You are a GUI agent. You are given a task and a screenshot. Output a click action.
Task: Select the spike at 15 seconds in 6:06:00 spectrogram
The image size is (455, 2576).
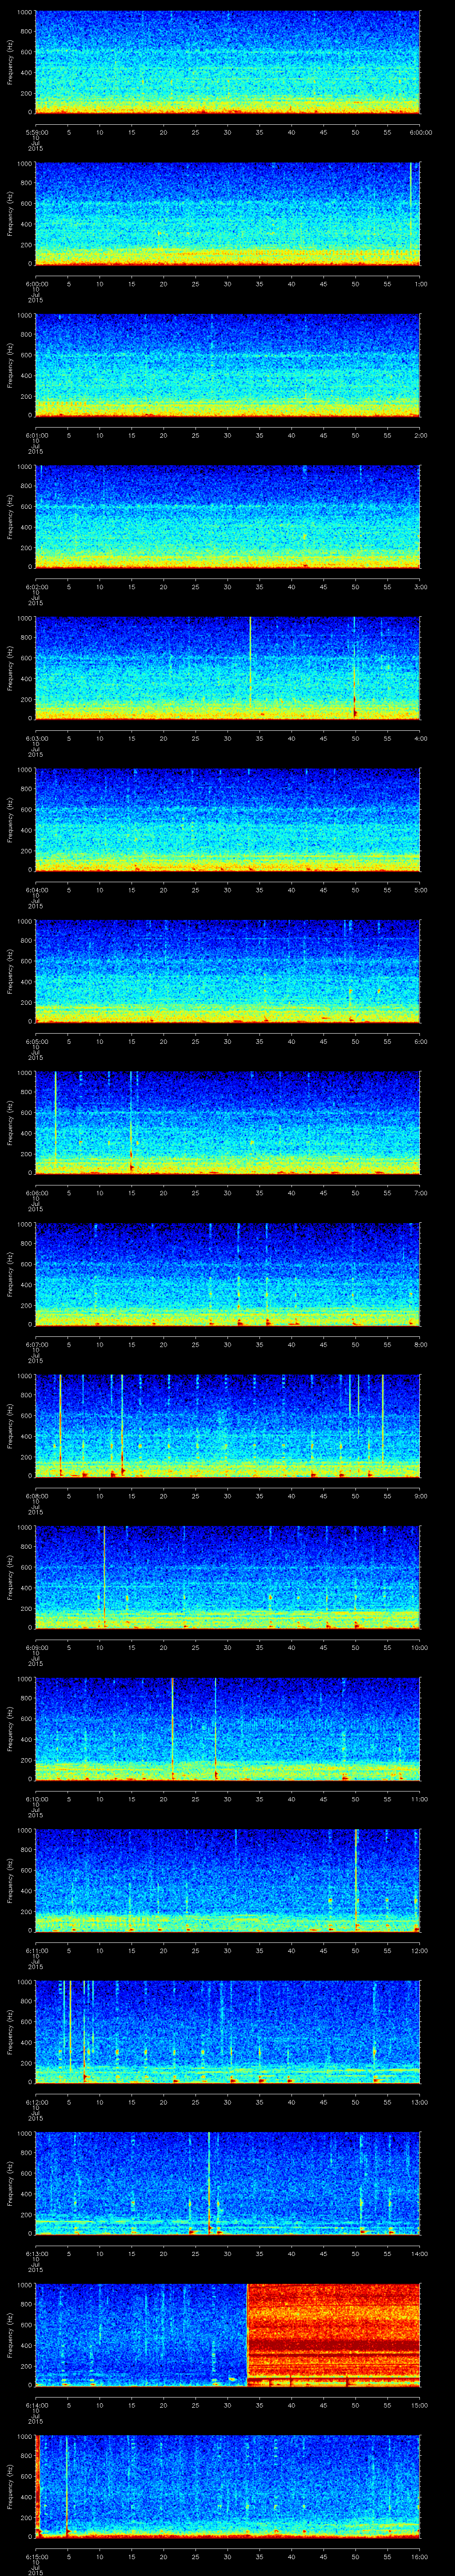[131, 1121]
